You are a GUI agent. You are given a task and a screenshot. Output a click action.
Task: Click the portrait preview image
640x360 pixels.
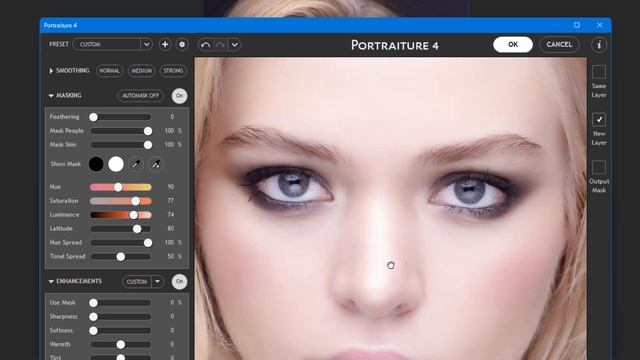391,209
